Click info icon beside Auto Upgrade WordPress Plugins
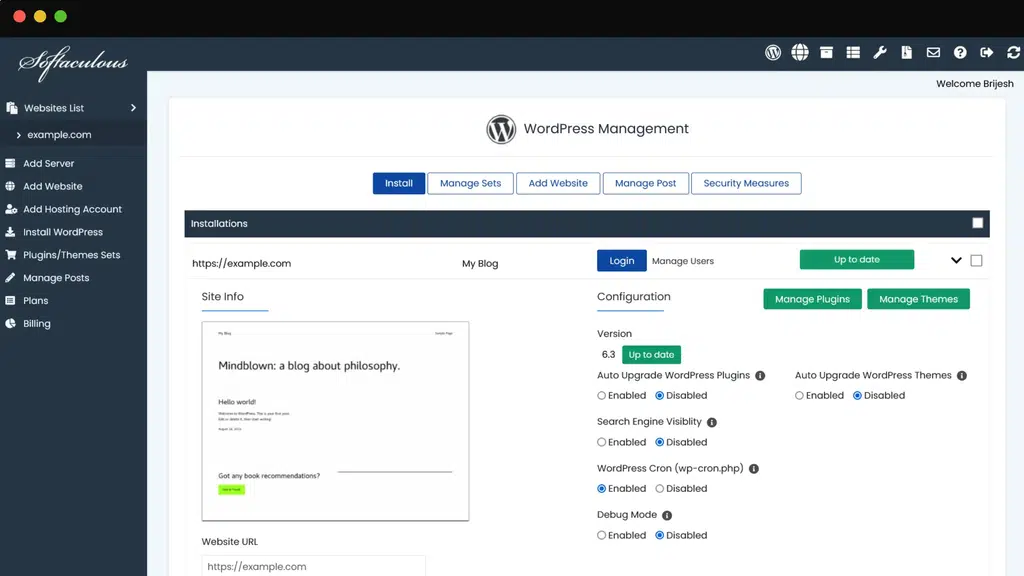Viewport: 1024px width, 576px height. pyautogui.click(x=760, y=376)
